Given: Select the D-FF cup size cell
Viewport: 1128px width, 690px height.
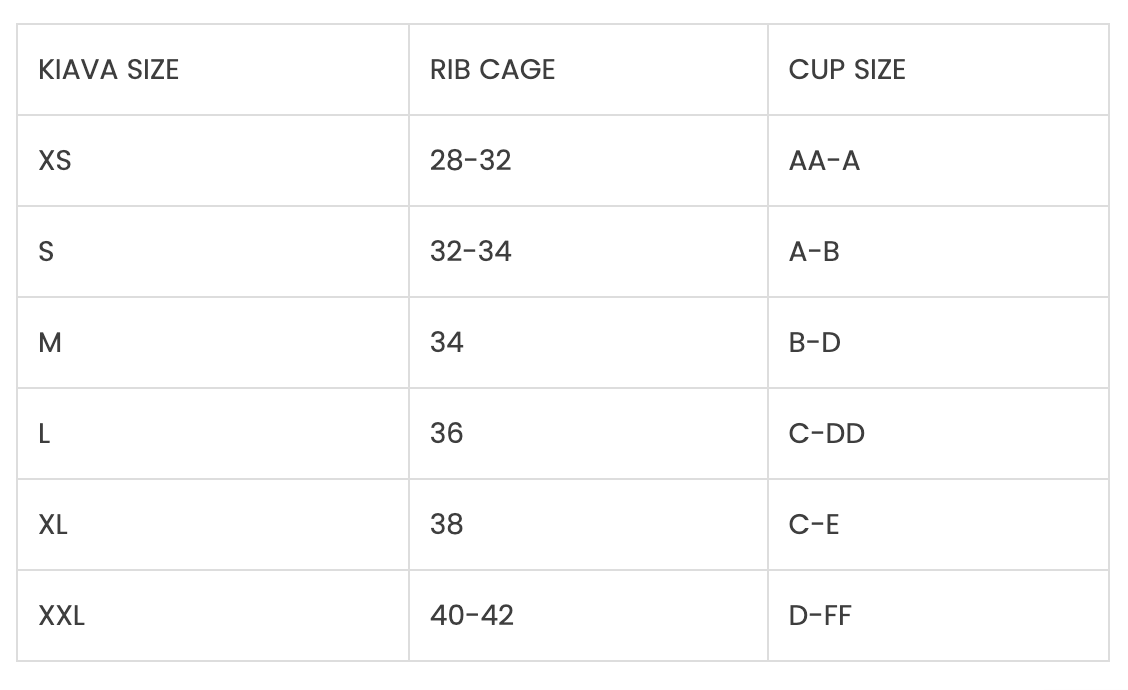Looking at the screenshot, I should tap(820, 616).
